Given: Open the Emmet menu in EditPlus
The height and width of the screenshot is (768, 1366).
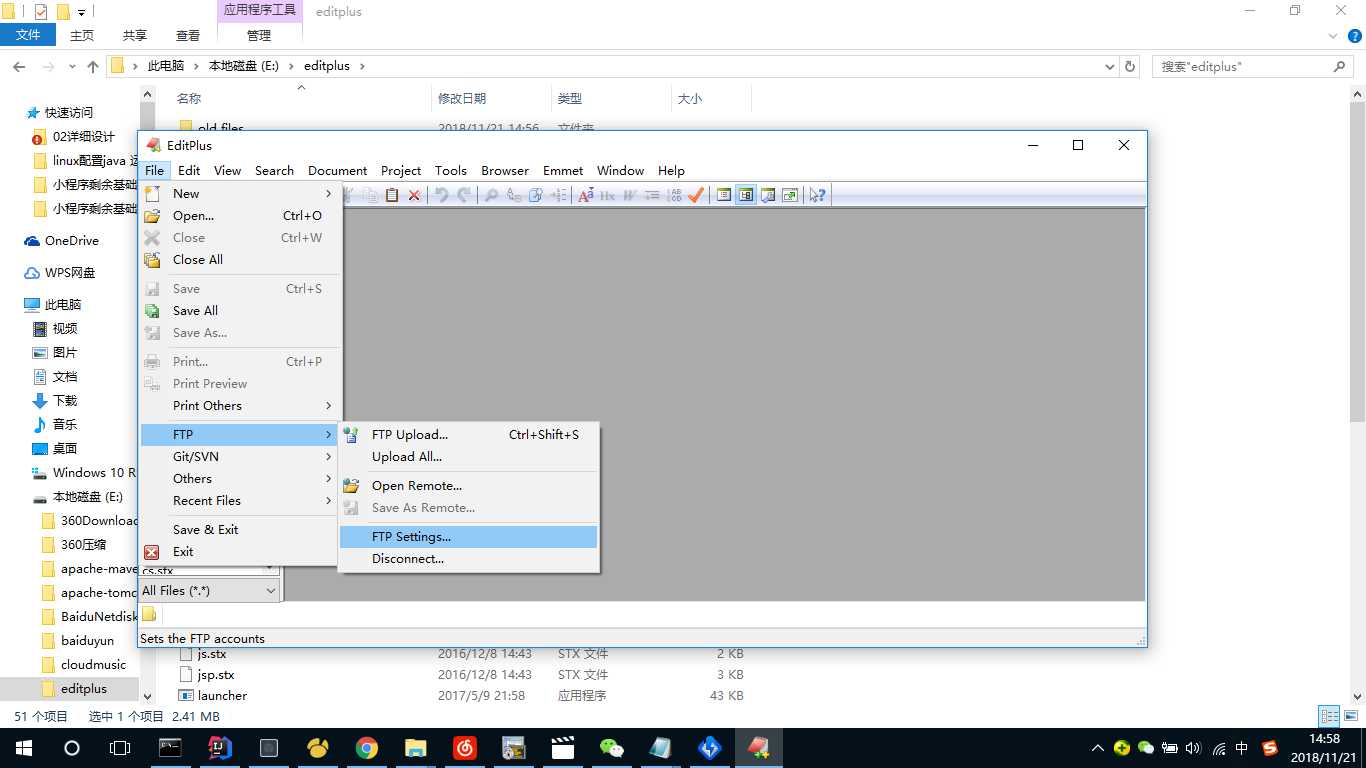Looking at the screenshot, I should [563, 170].
